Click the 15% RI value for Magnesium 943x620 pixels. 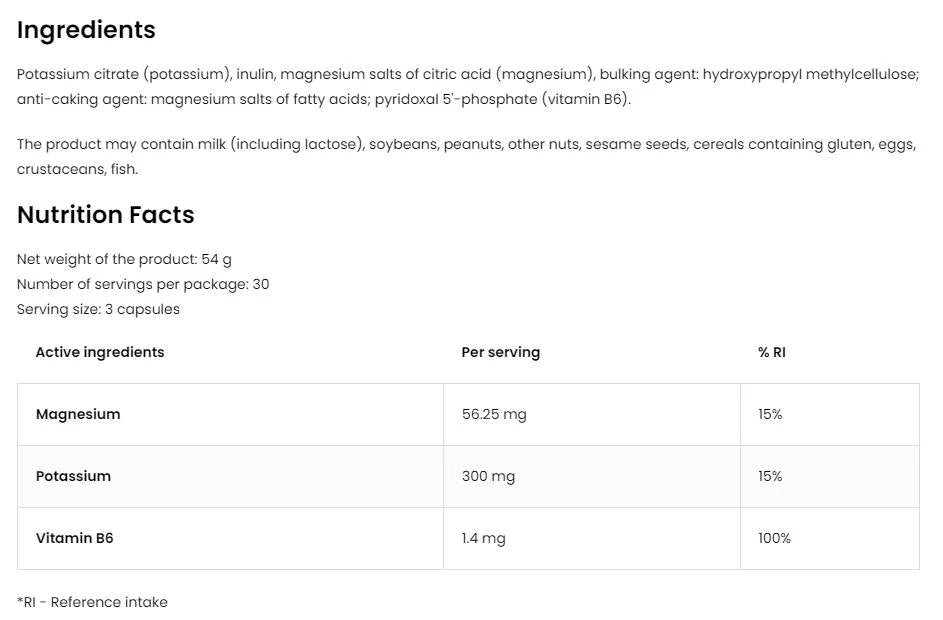770,414
